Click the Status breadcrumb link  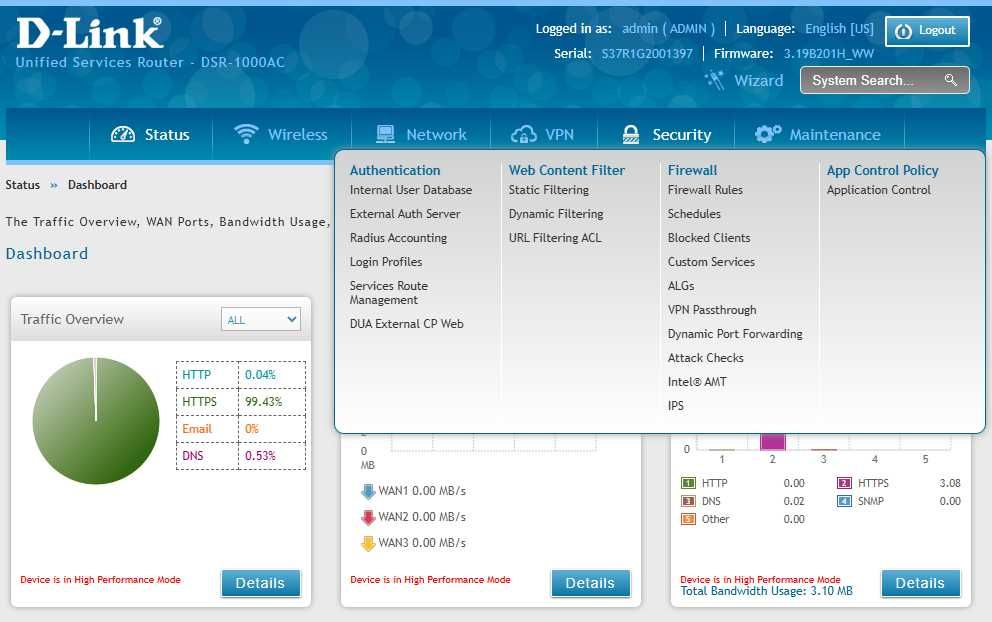point(22,185)
